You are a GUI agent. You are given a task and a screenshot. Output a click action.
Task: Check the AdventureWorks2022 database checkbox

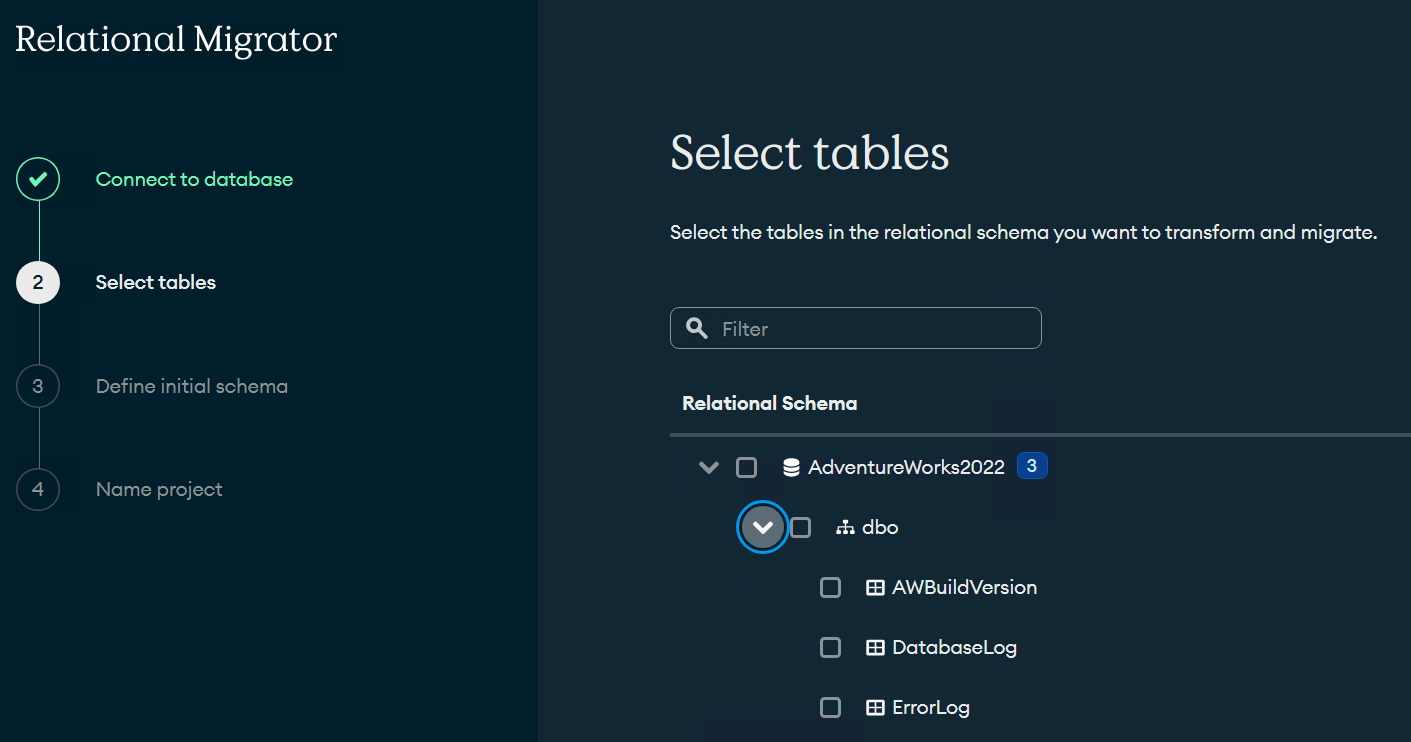[x=747, y=467]
